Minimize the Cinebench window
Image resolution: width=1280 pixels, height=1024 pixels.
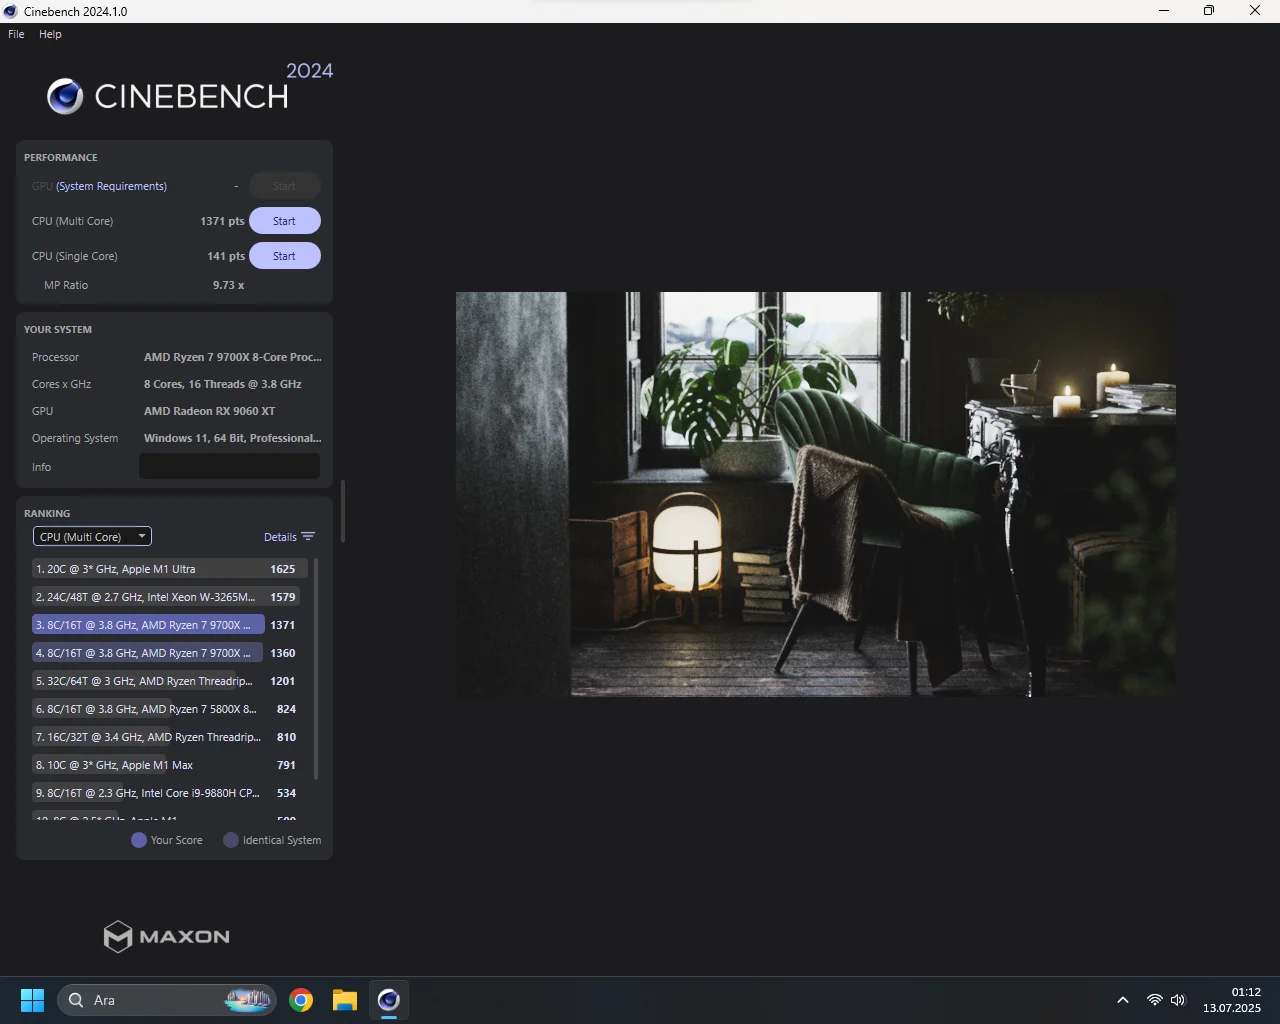pyautogui.click(x=1164, y=11)
